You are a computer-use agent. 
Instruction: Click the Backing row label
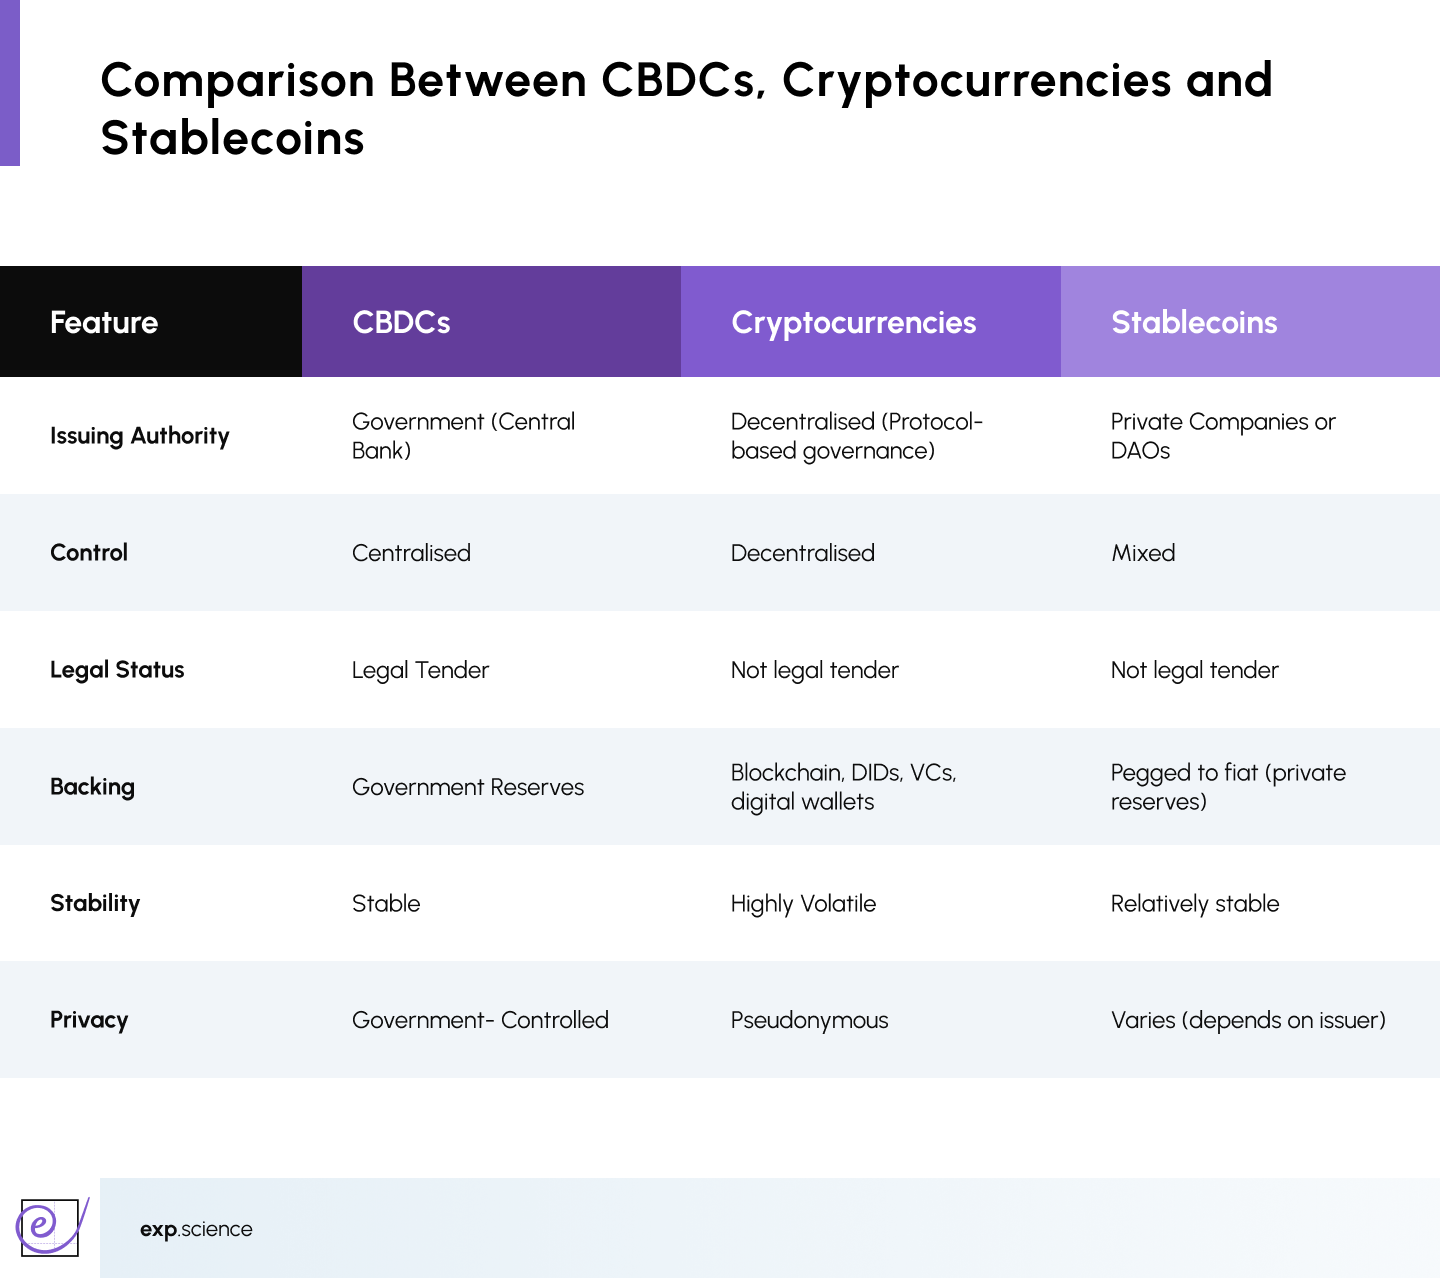92,787
